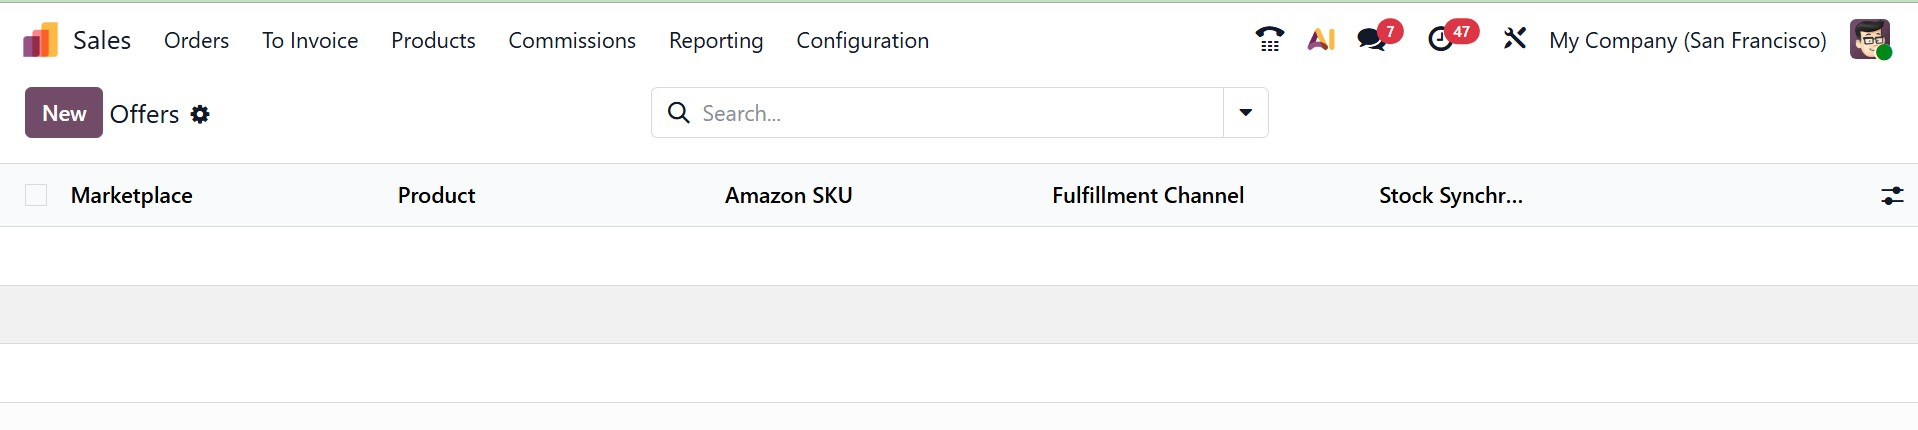Launch the AI assistant icon
Image resolution: width=1918 pixels, height=430 pixels.
[1321, 40]
